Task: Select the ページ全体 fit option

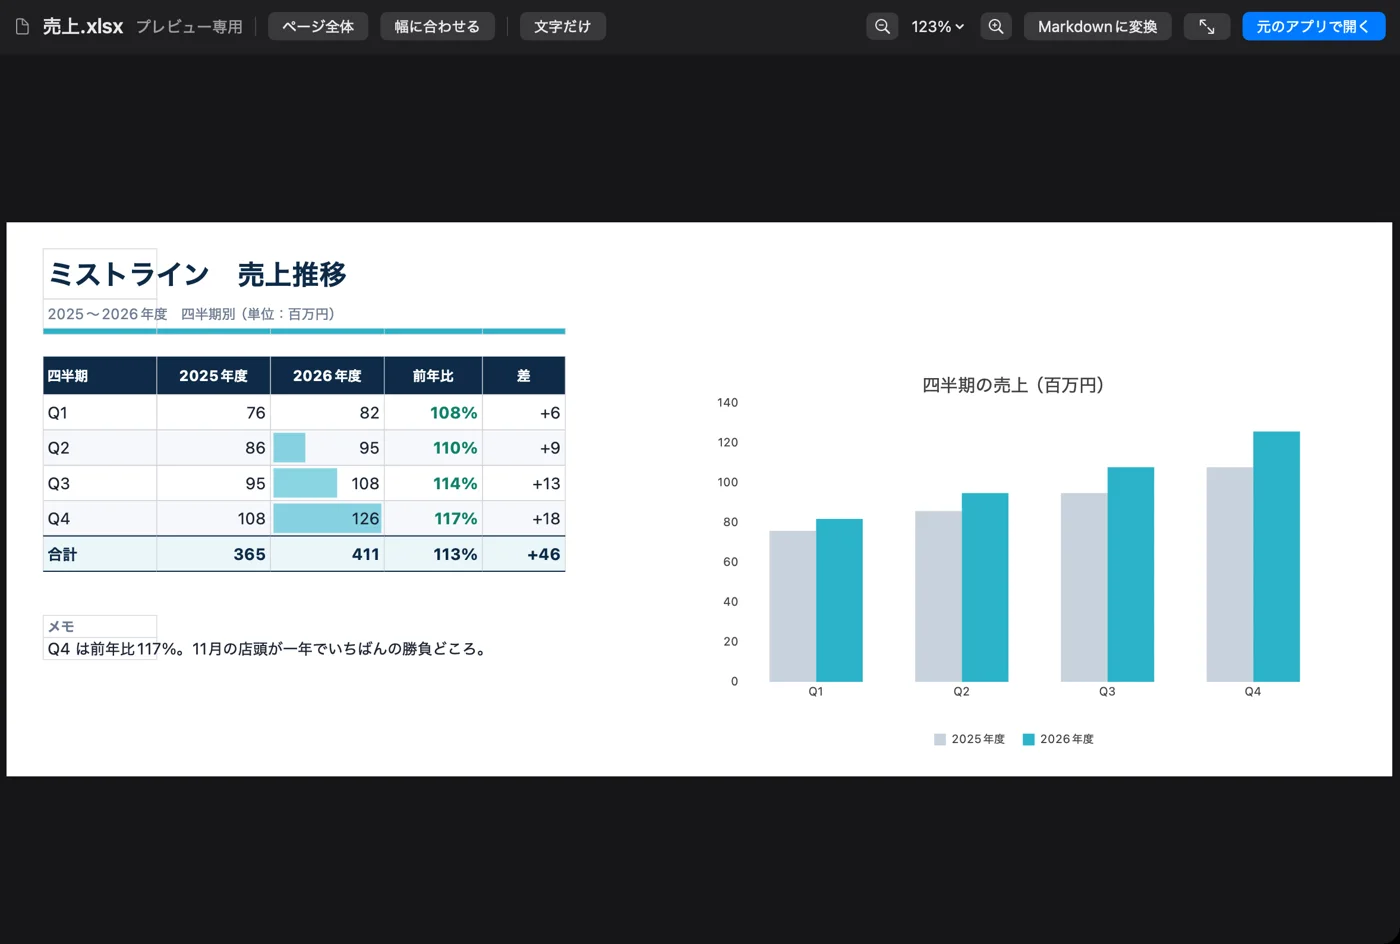Action: pos(318,27)
